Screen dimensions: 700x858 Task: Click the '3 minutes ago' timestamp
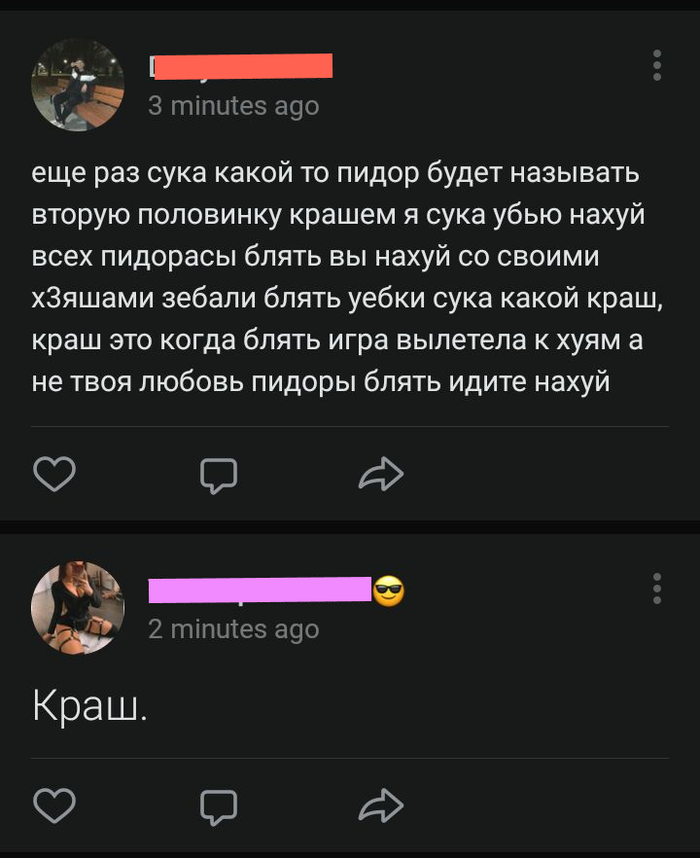233,105
